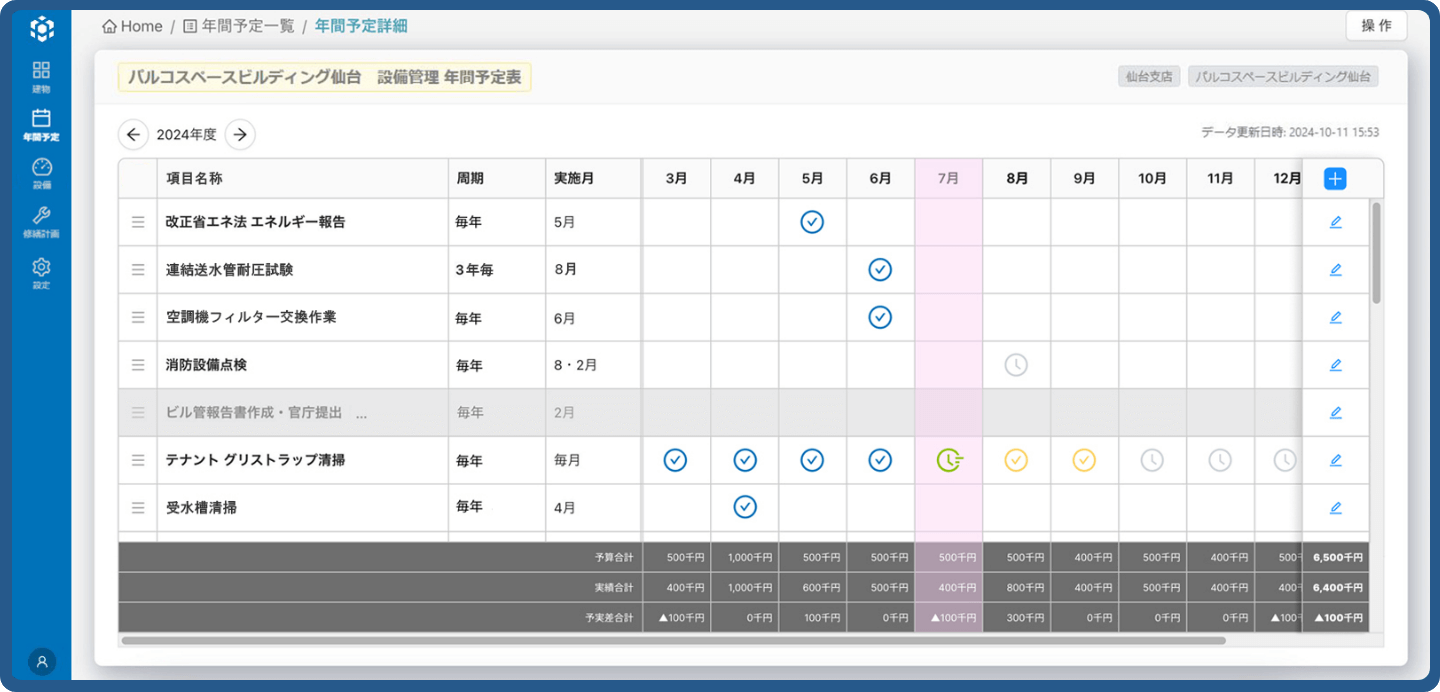Toggle May checkmark for 改正省エネ法 エネルギー報告
This screenshot has width=1440, height=692.
pyautogui.click(x=812, y=222)
